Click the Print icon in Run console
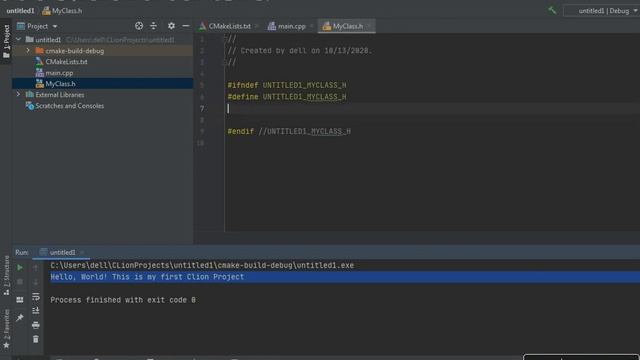This screenshot has width=640, height=360. coord(36,325)
